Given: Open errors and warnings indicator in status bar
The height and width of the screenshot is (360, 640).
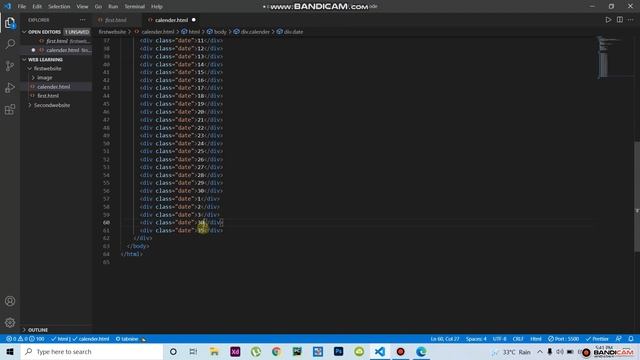Looking at the screenshot, I should (x=24, y=339).
